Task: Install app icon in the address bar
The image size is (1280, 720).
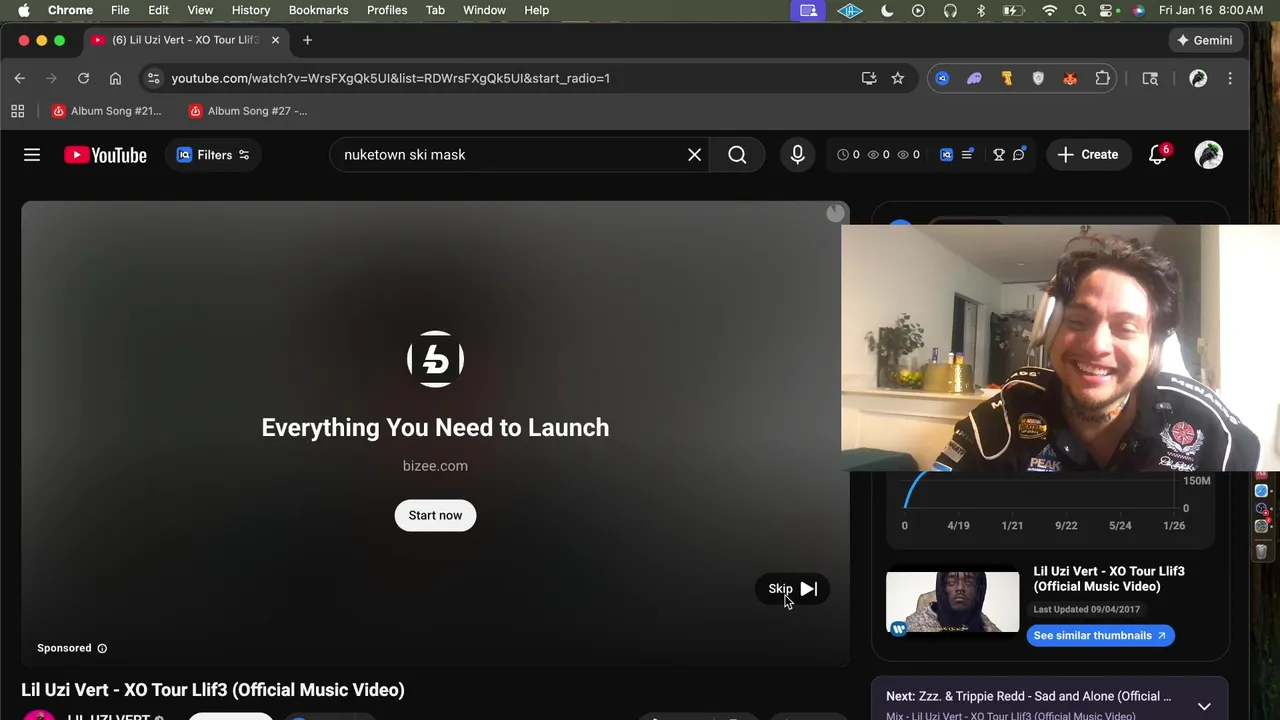Action: click(x=869, y=78)
